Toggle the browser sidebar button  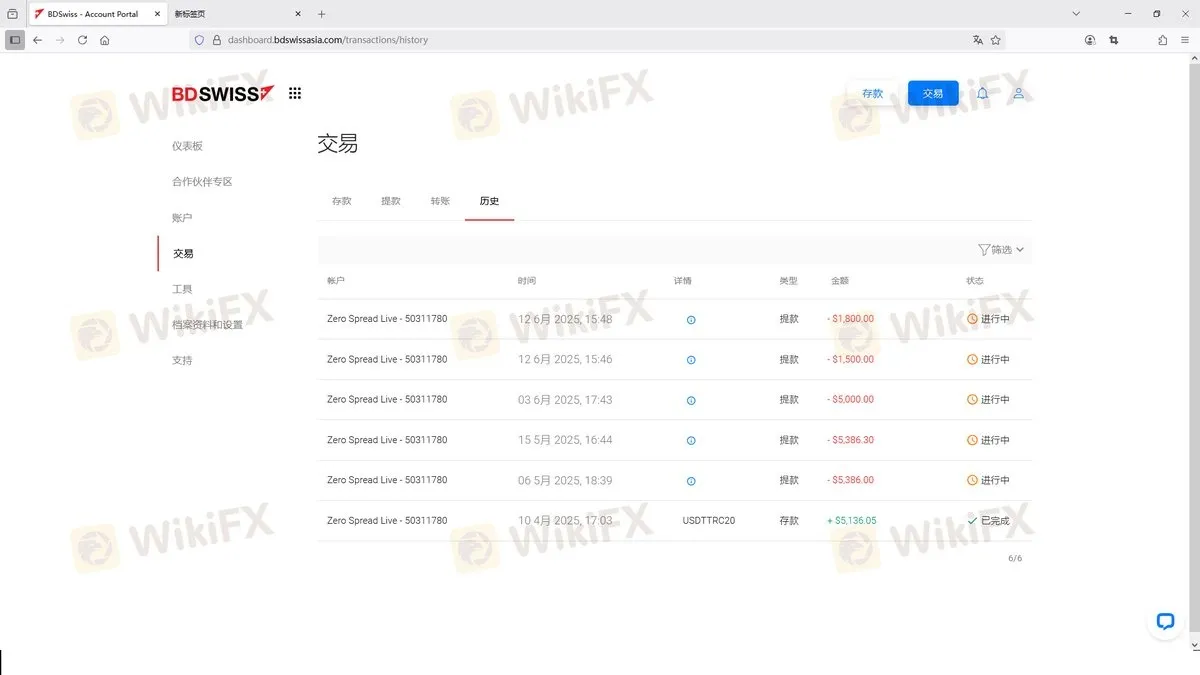(15, 40)
